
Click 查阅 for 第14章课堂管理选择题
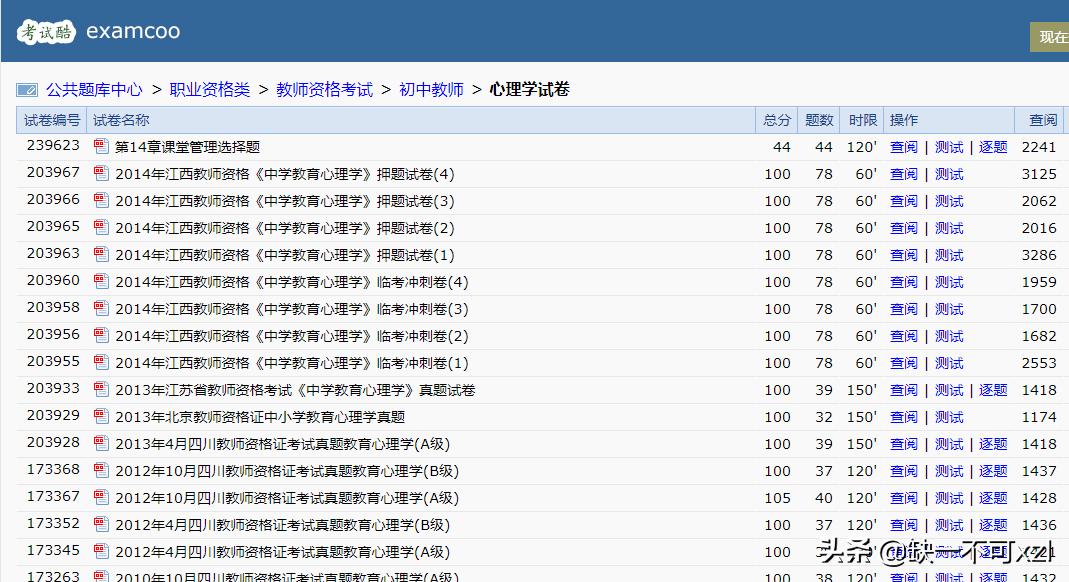point(903,147)
